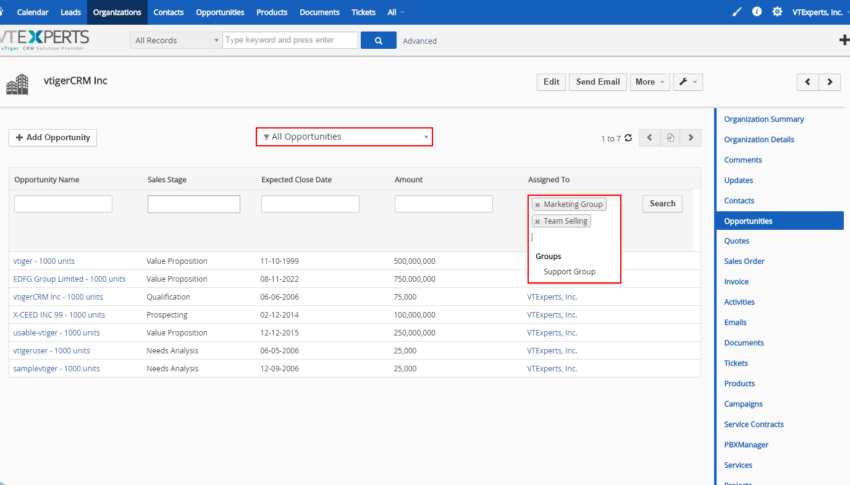Select Support Group from Groups list
850x485 pixels.
(569, 271)
